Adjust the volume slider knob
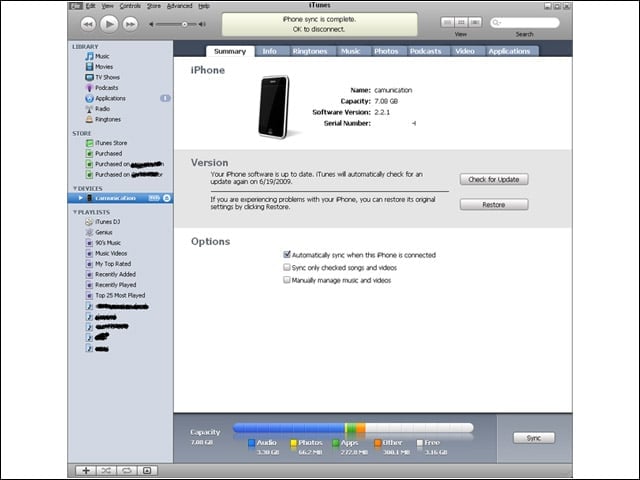The image size is (640, 480). (x=184, y=24)
